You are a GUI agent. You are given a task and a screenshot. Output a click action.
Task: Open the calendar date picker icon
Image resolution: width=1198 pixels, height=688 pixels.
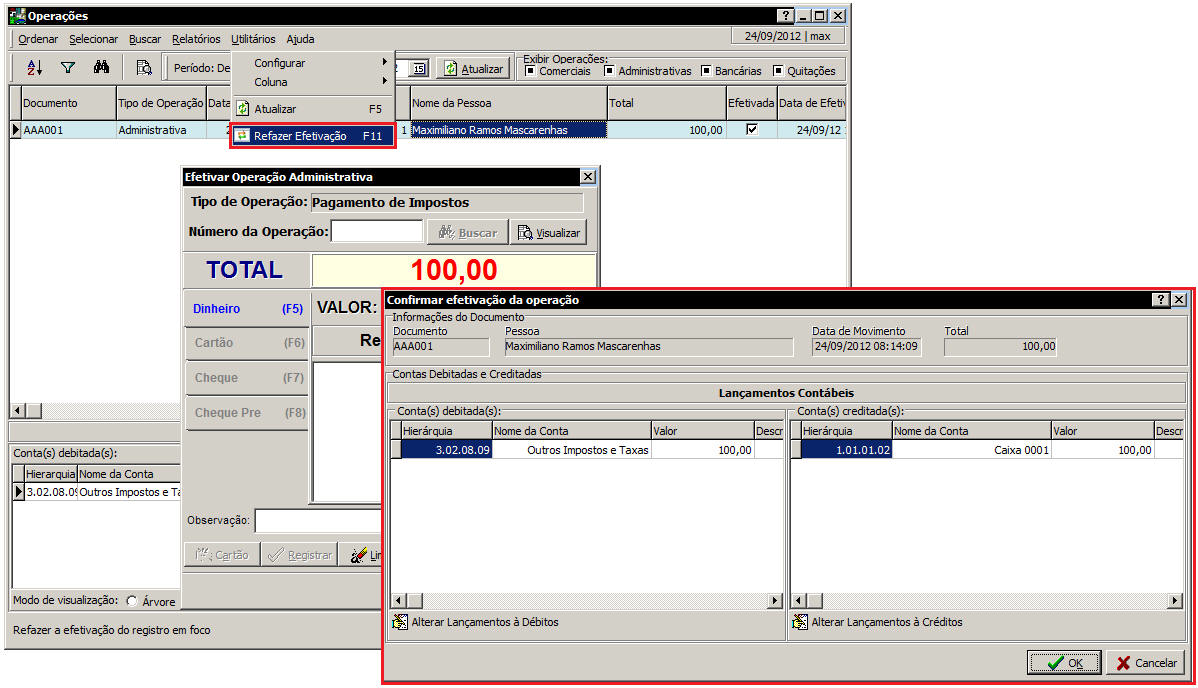(x=419, y=69)
